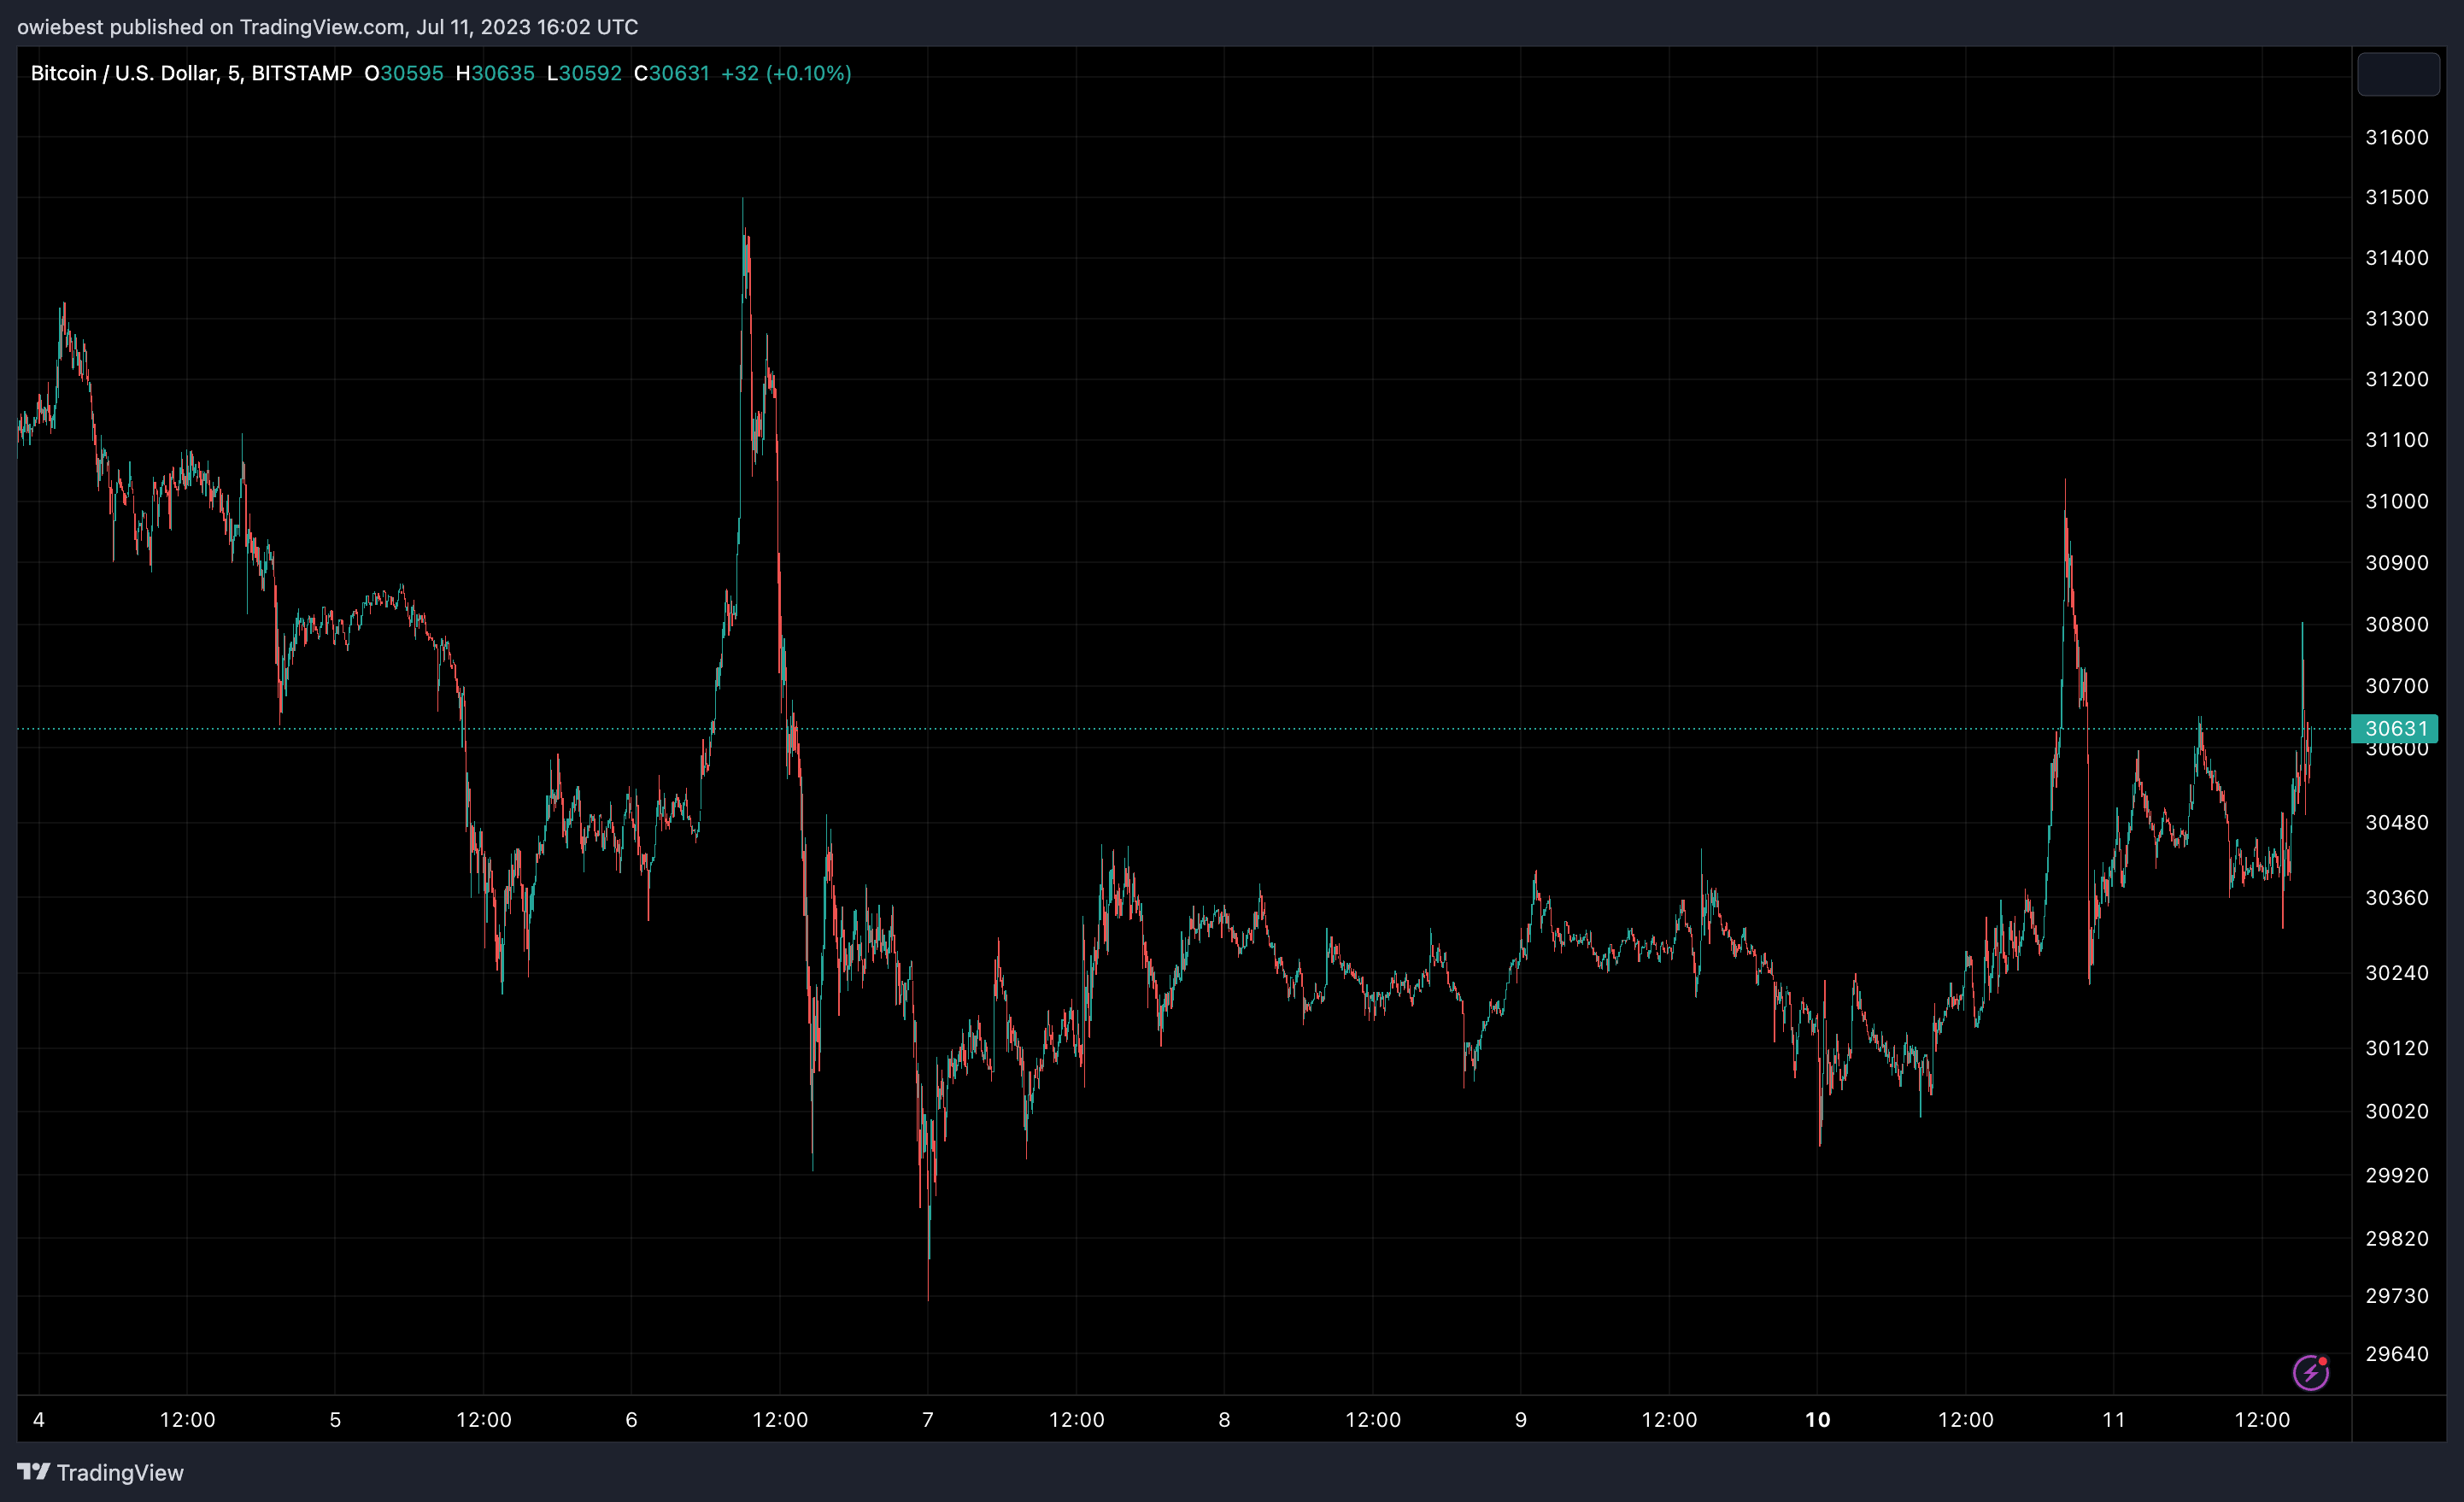This screenshot has width=2464, height=1502.
Task: Click the L30592 low value in legend
Action: 584,73
